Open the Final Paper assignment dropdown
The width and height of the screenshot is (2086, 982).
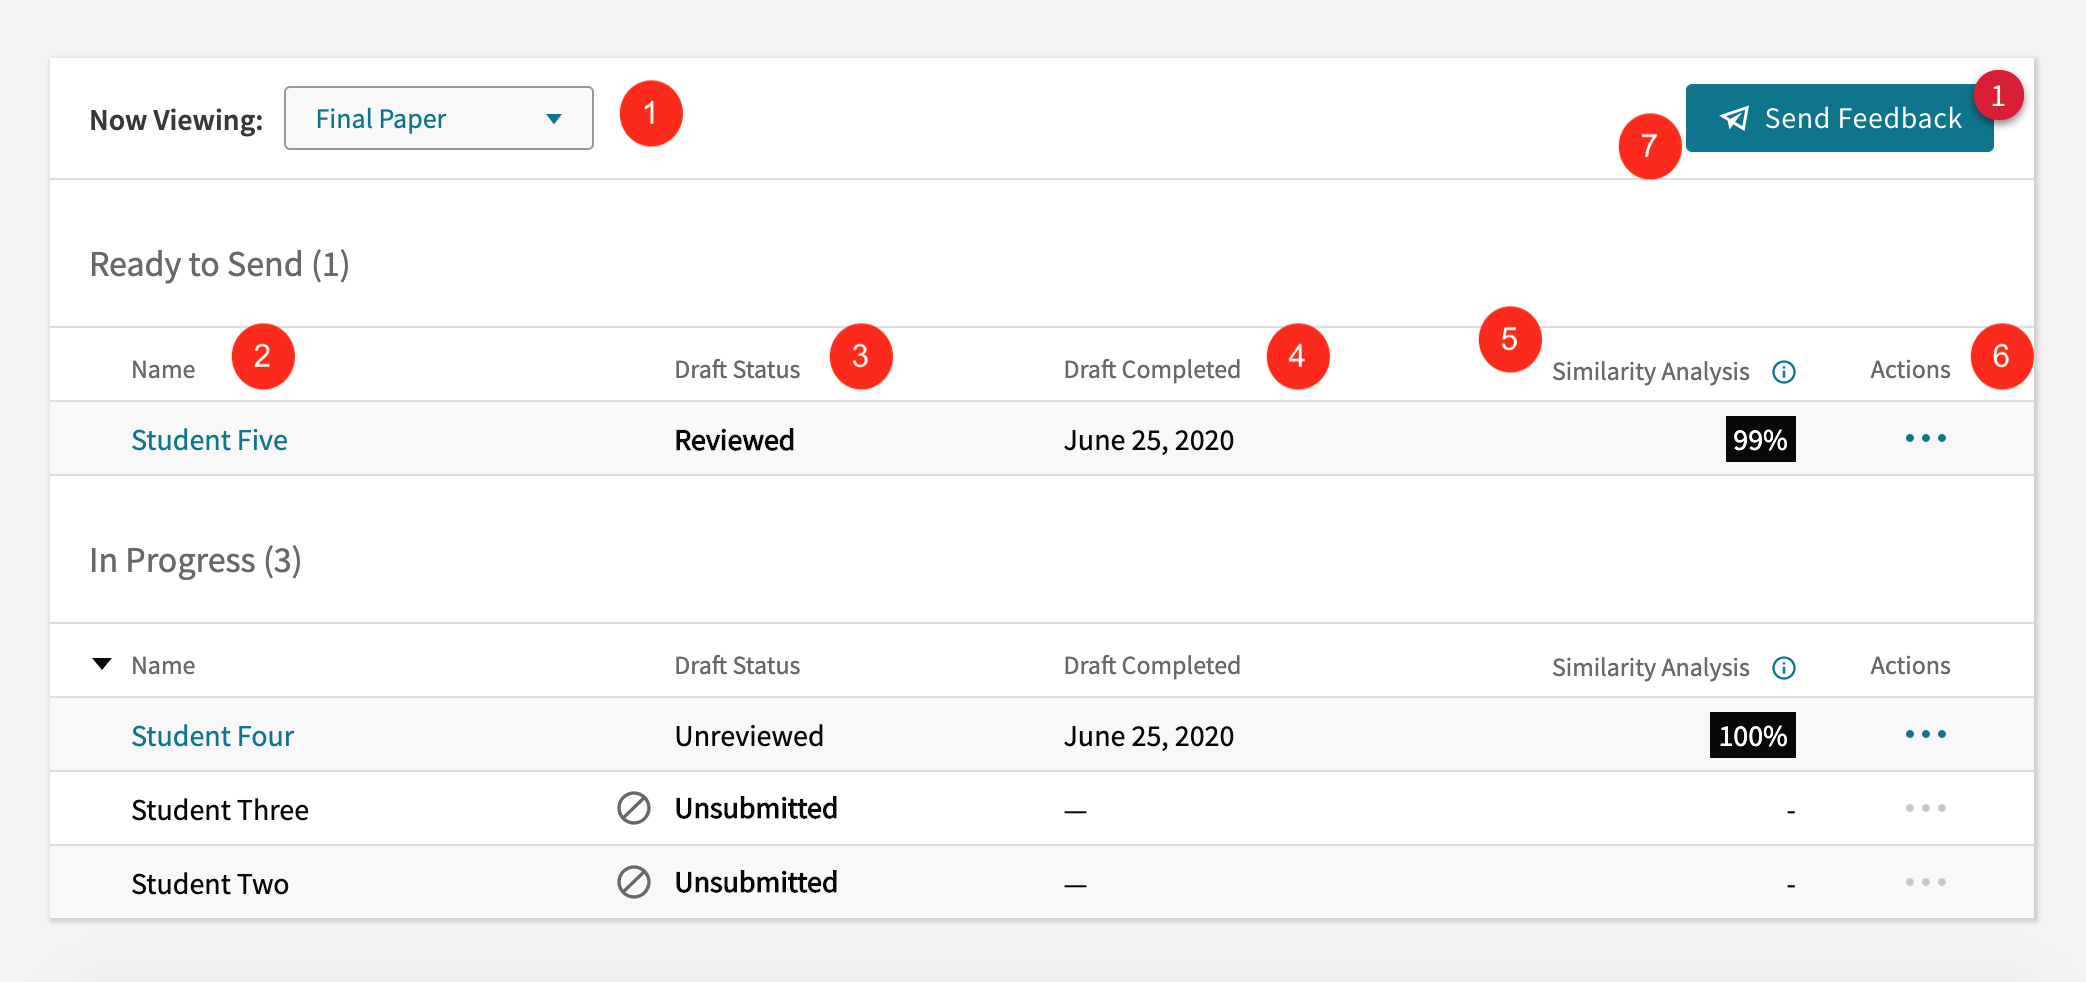point(438,118)
